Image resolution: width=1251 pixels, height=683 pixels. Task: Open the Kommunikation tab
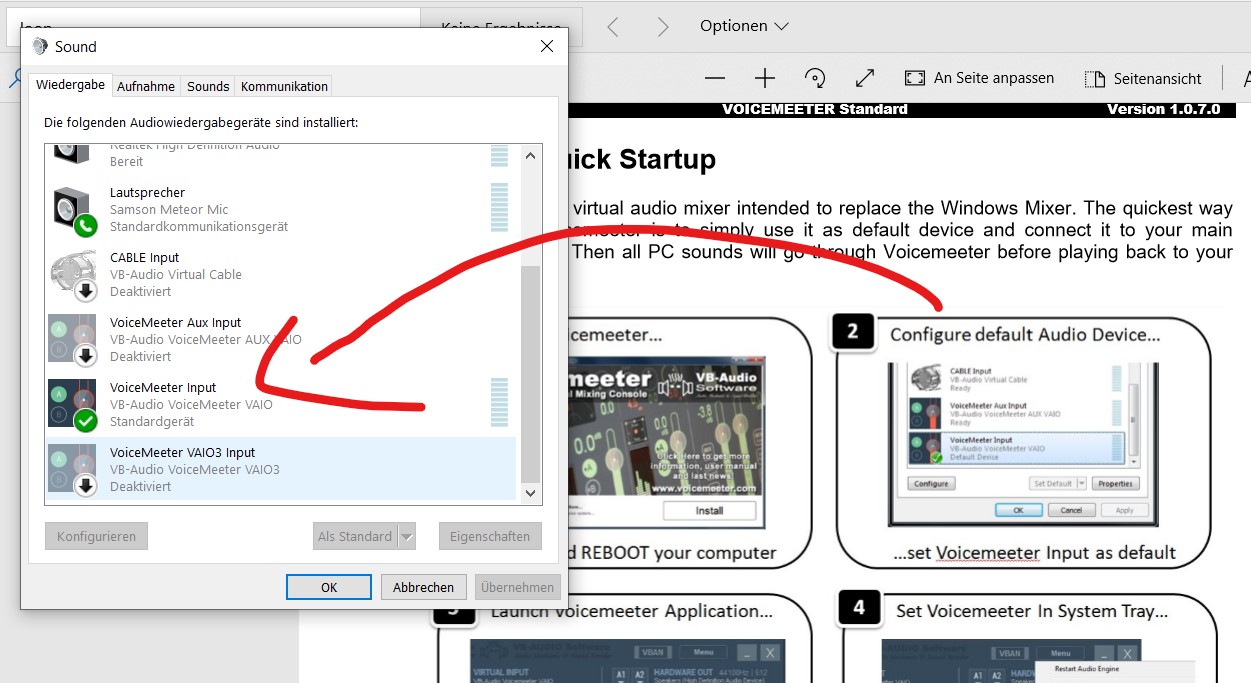(284, 86)
